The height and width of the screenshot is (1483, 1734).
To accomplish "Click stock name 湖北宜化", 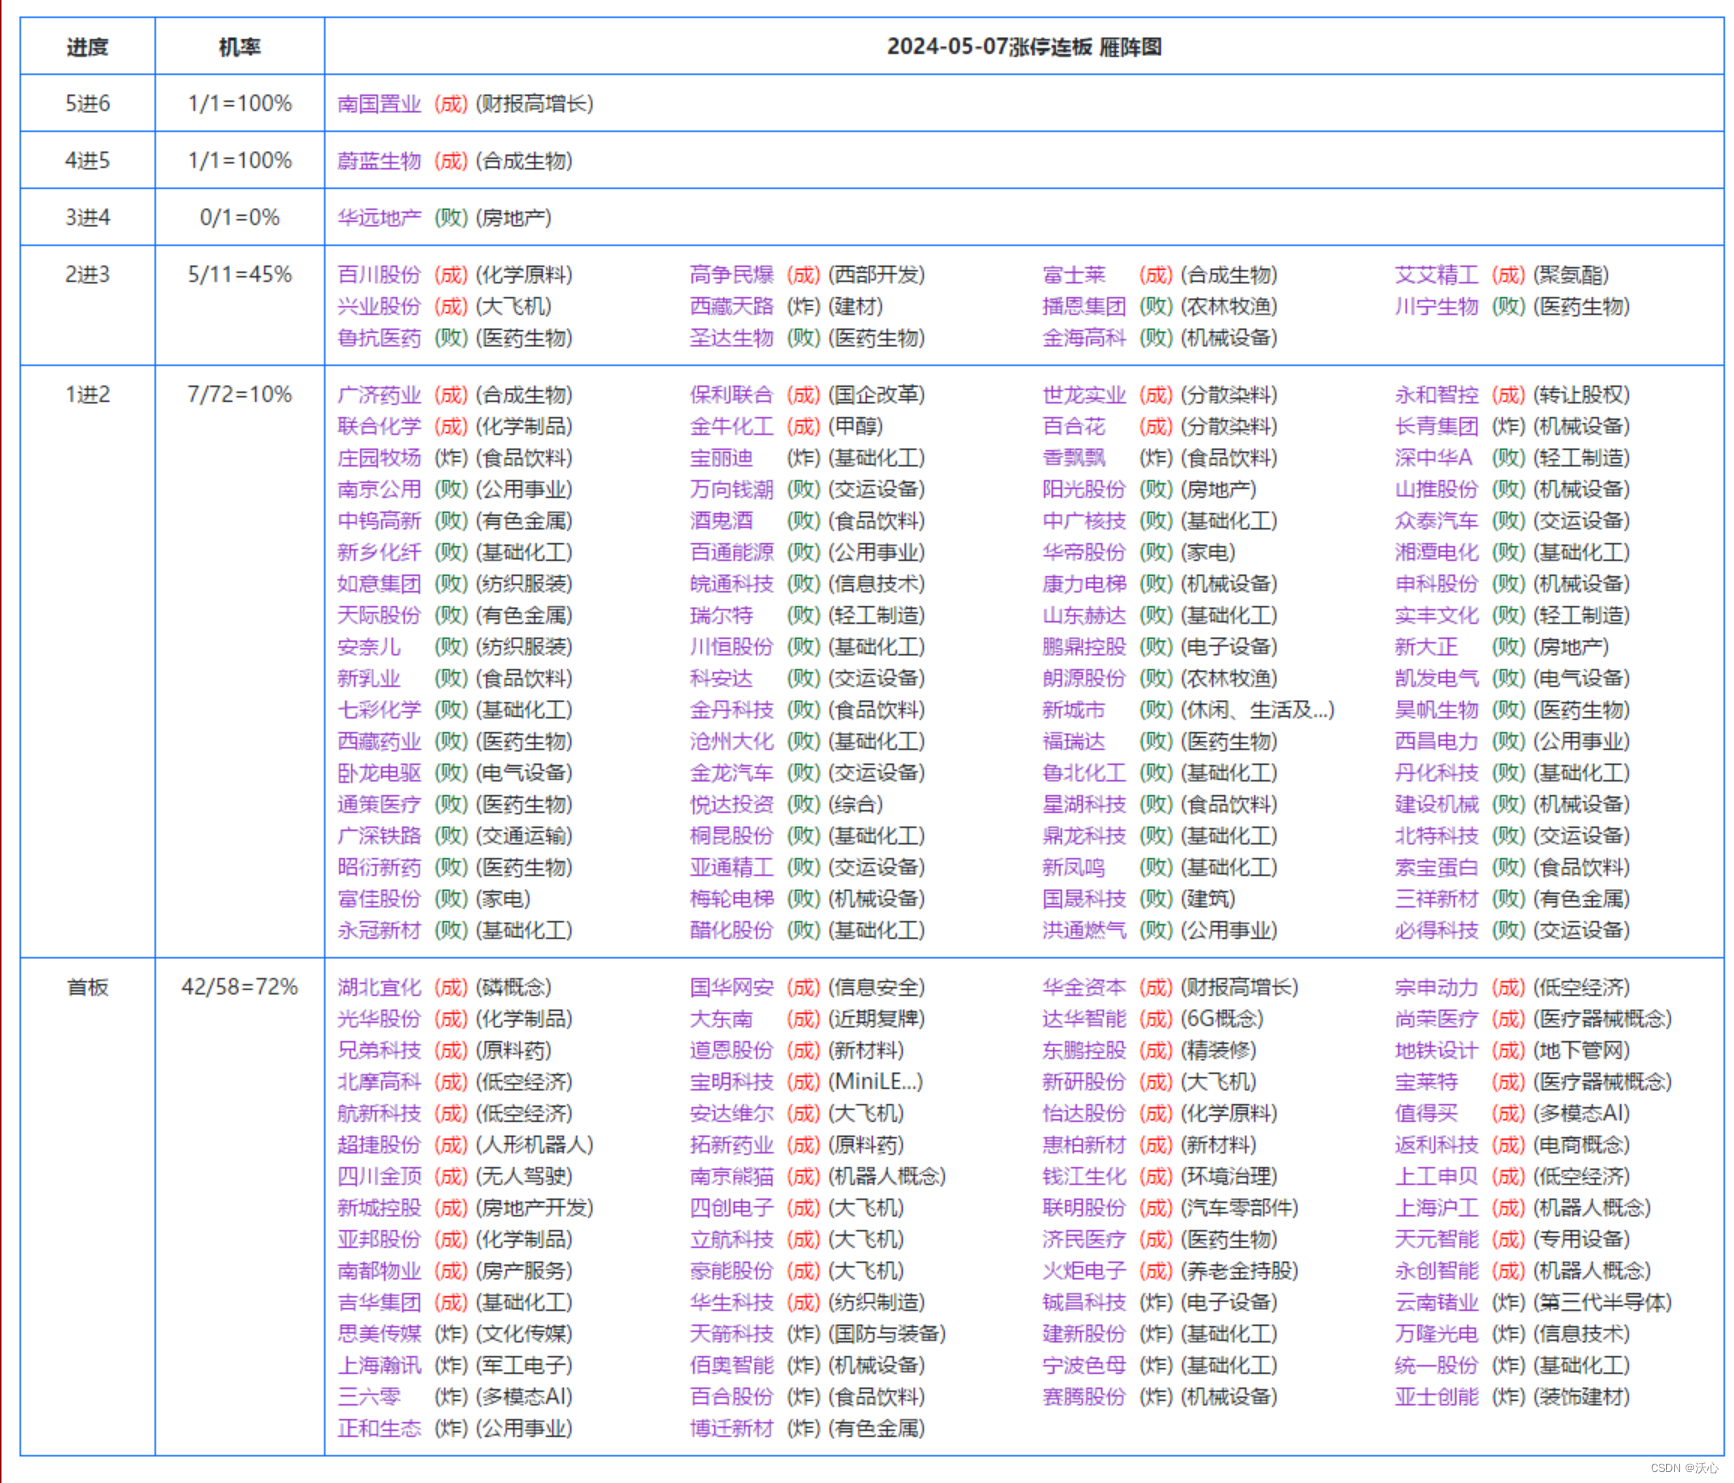I will [x=379, y=988].
